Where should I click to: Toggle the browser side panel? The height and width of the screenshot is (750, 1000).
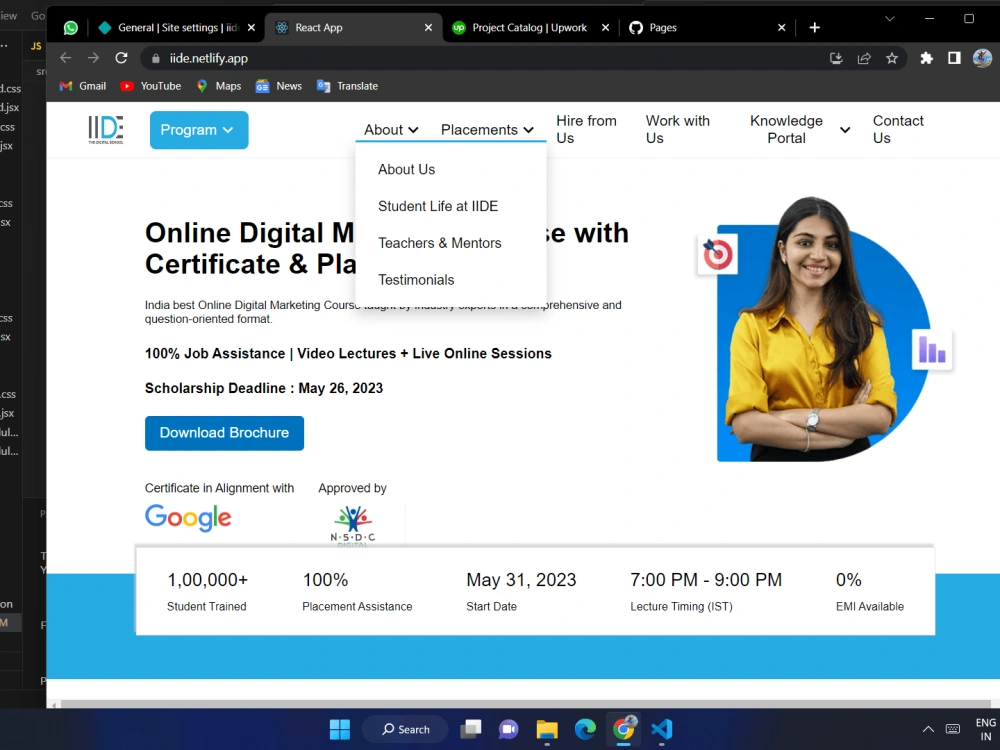click(954, 58)
